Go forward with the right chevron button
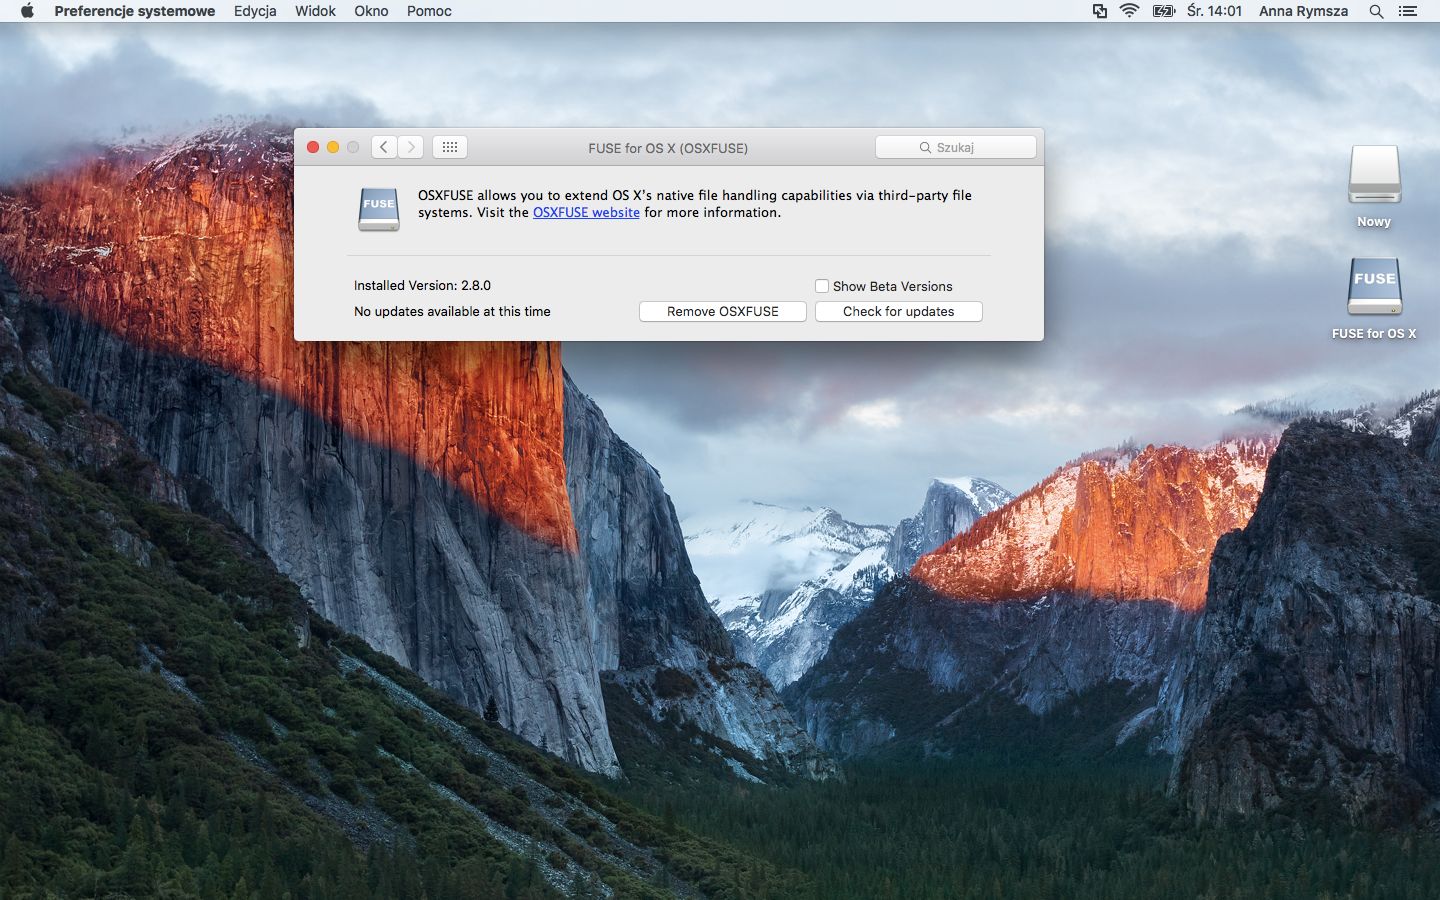 point(410,147)
